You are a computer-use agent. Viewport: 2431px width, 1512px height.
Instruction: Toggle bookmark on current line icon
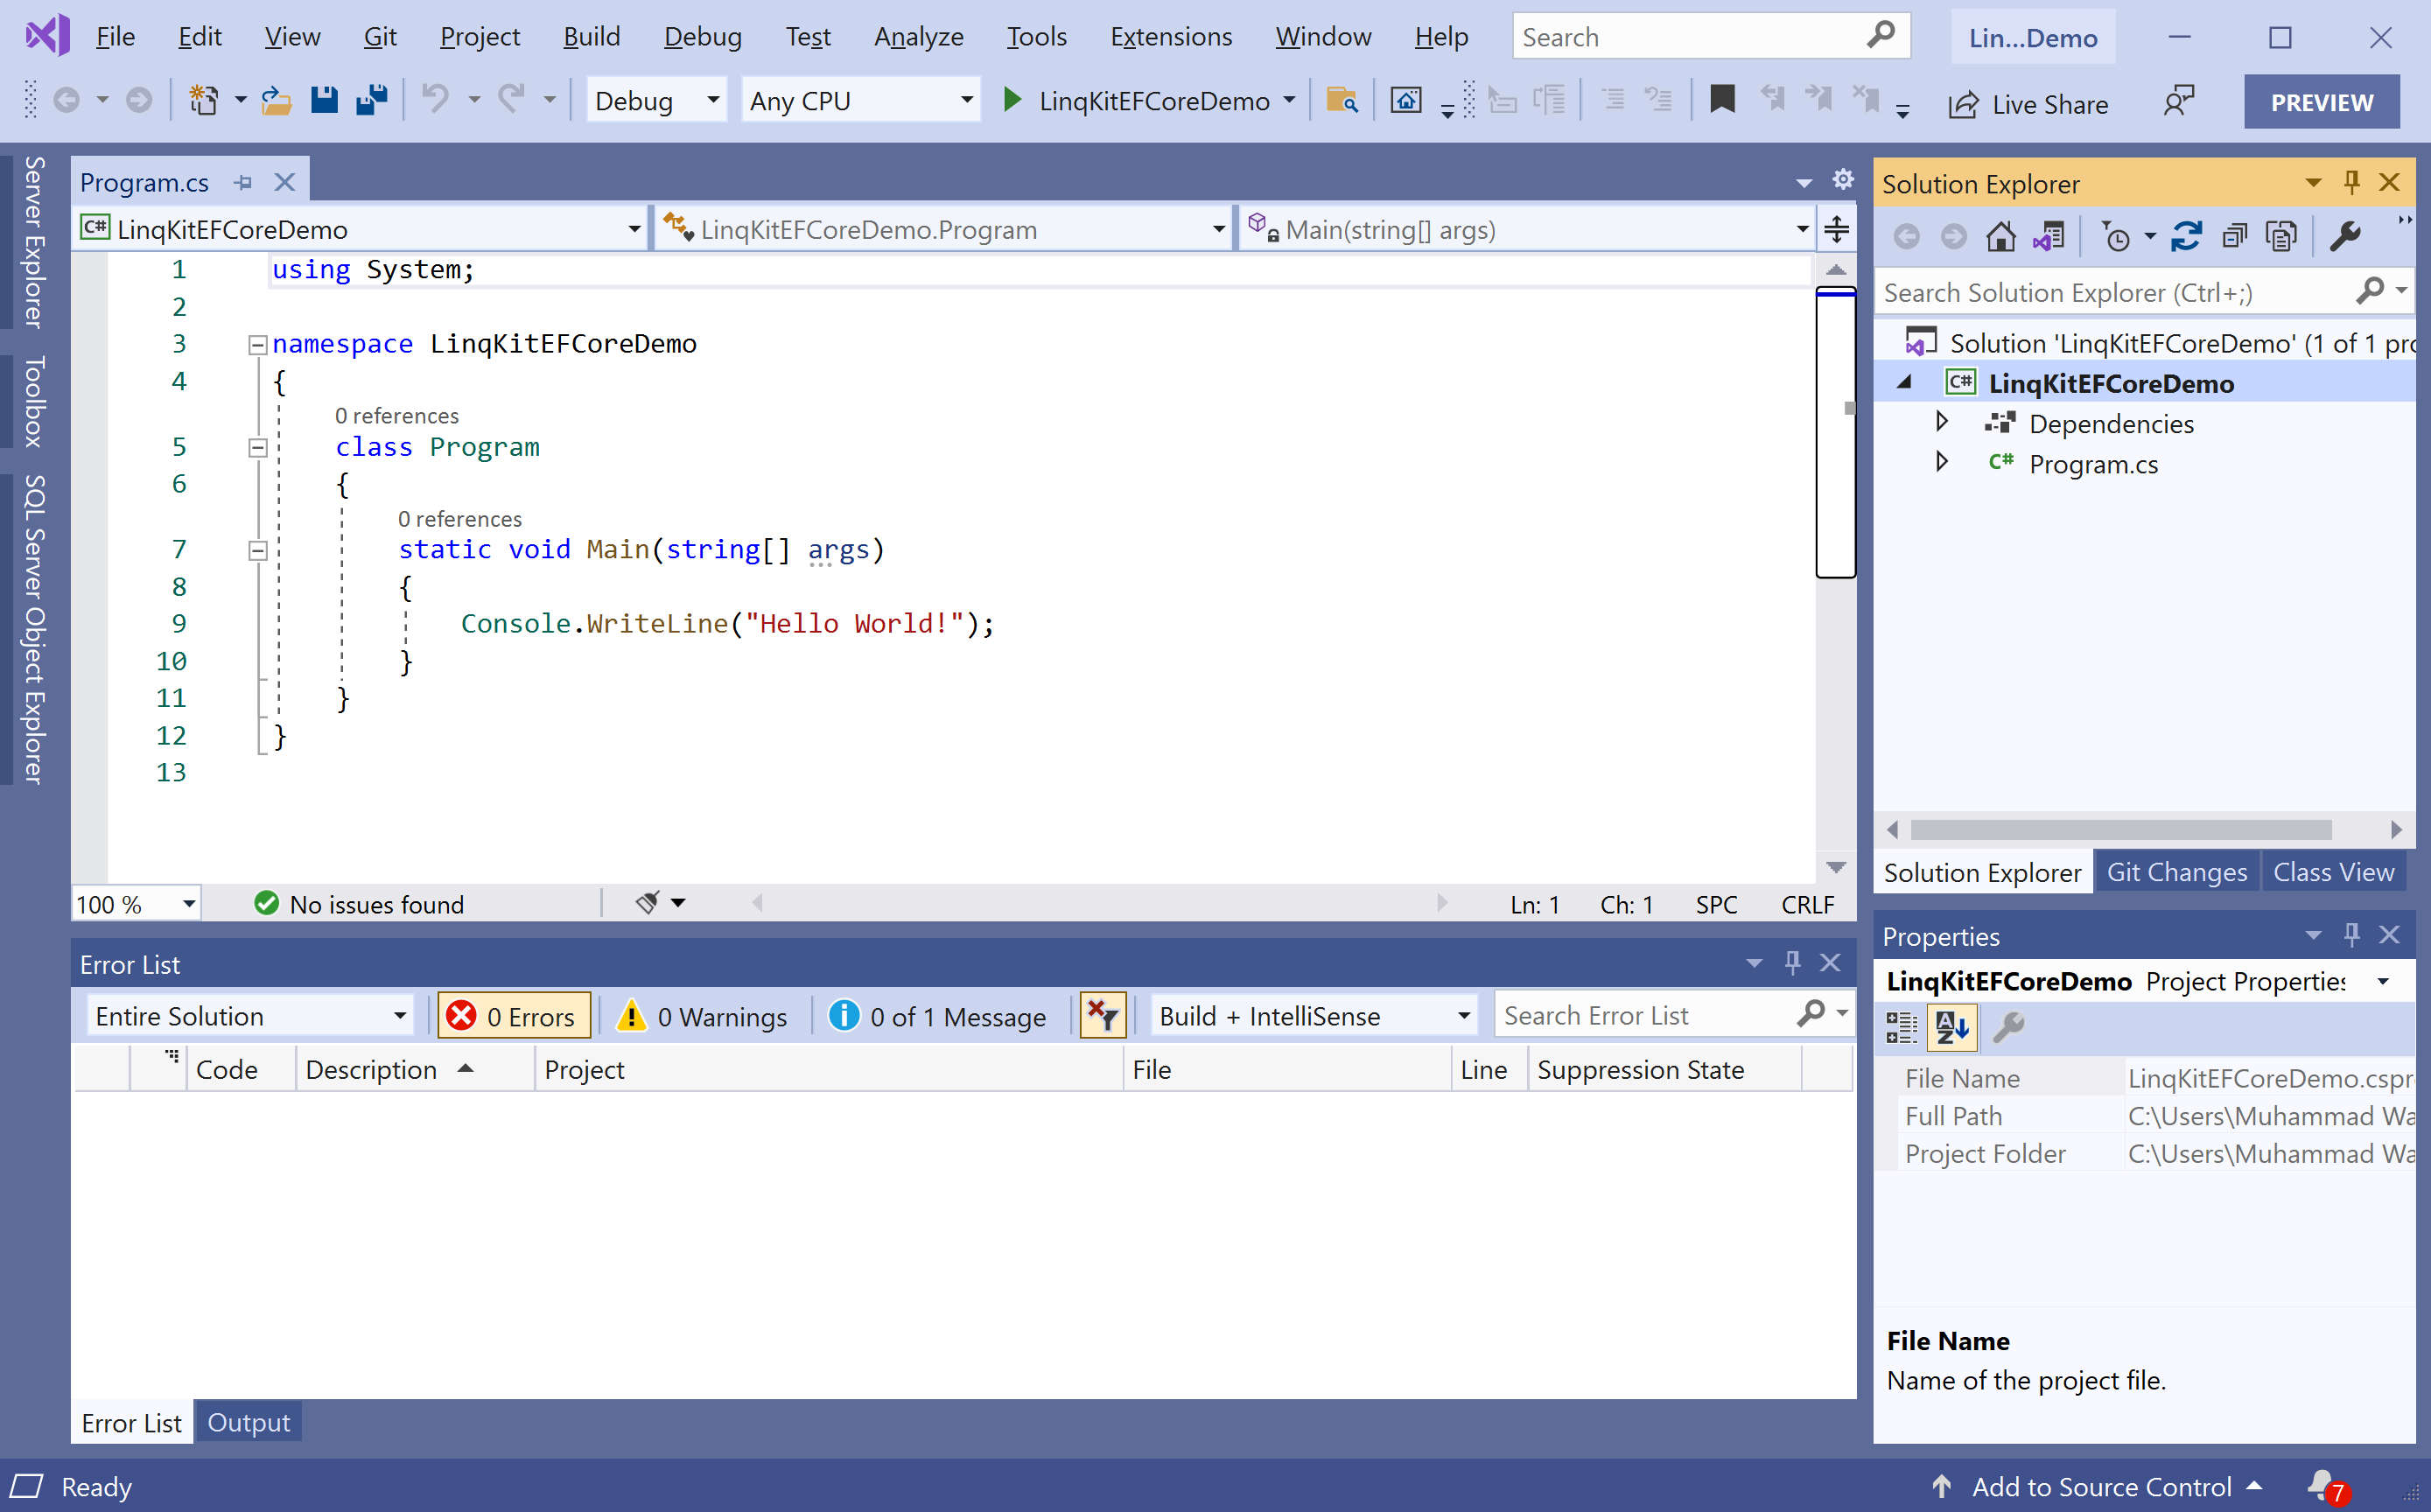click(x=1721, y=100)
